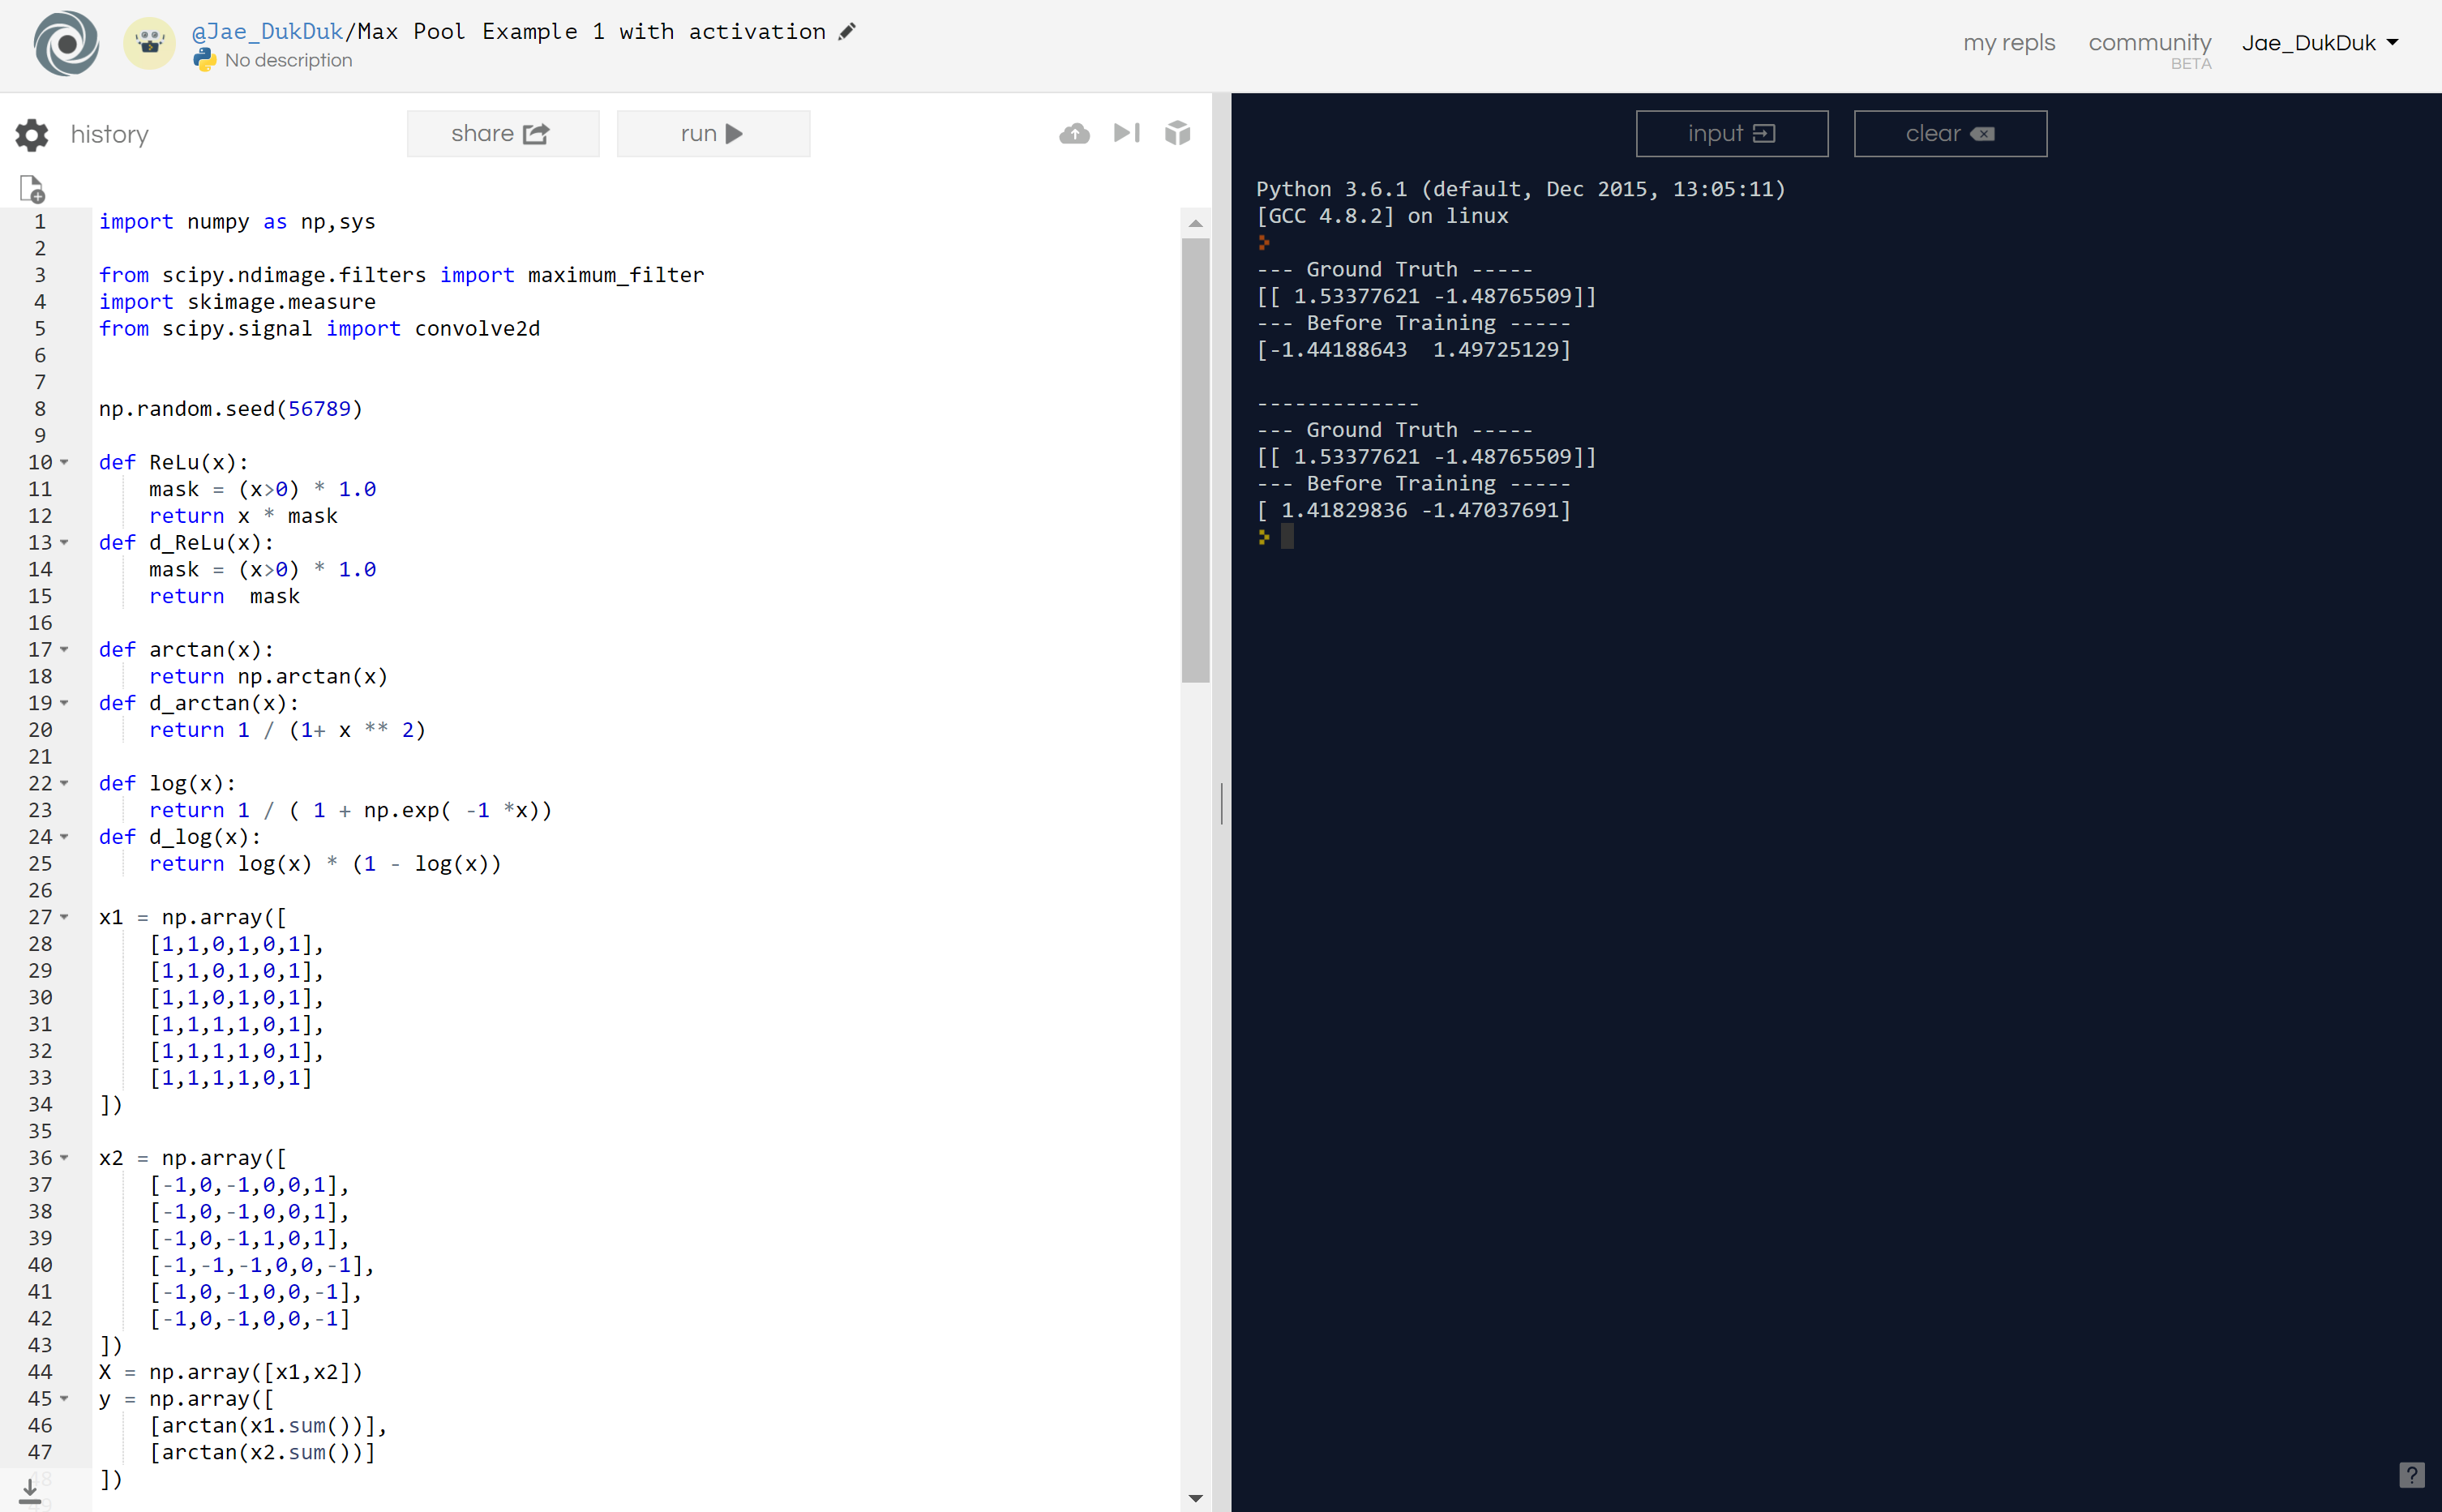Clear the console output
The width and height of the screenshot is (2442, 1512).
(x=1949, y=133)
